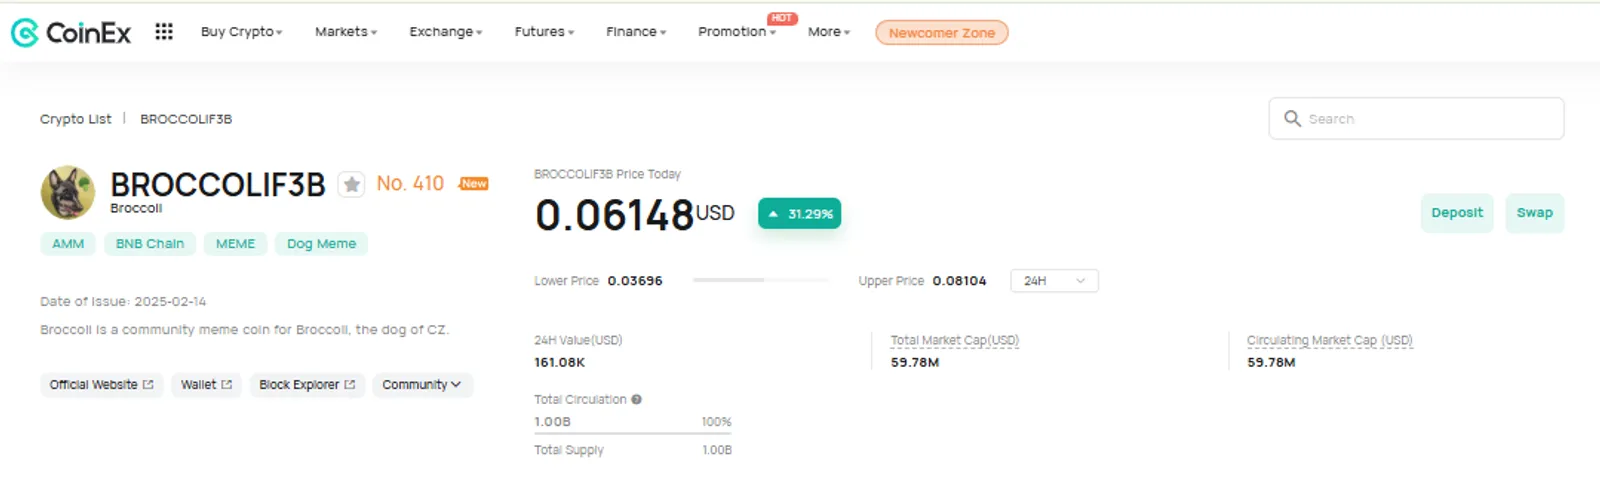Viewport: 1600px width, 489px height.
Task: Expand the Finance menu
Action: click(636, 32)
